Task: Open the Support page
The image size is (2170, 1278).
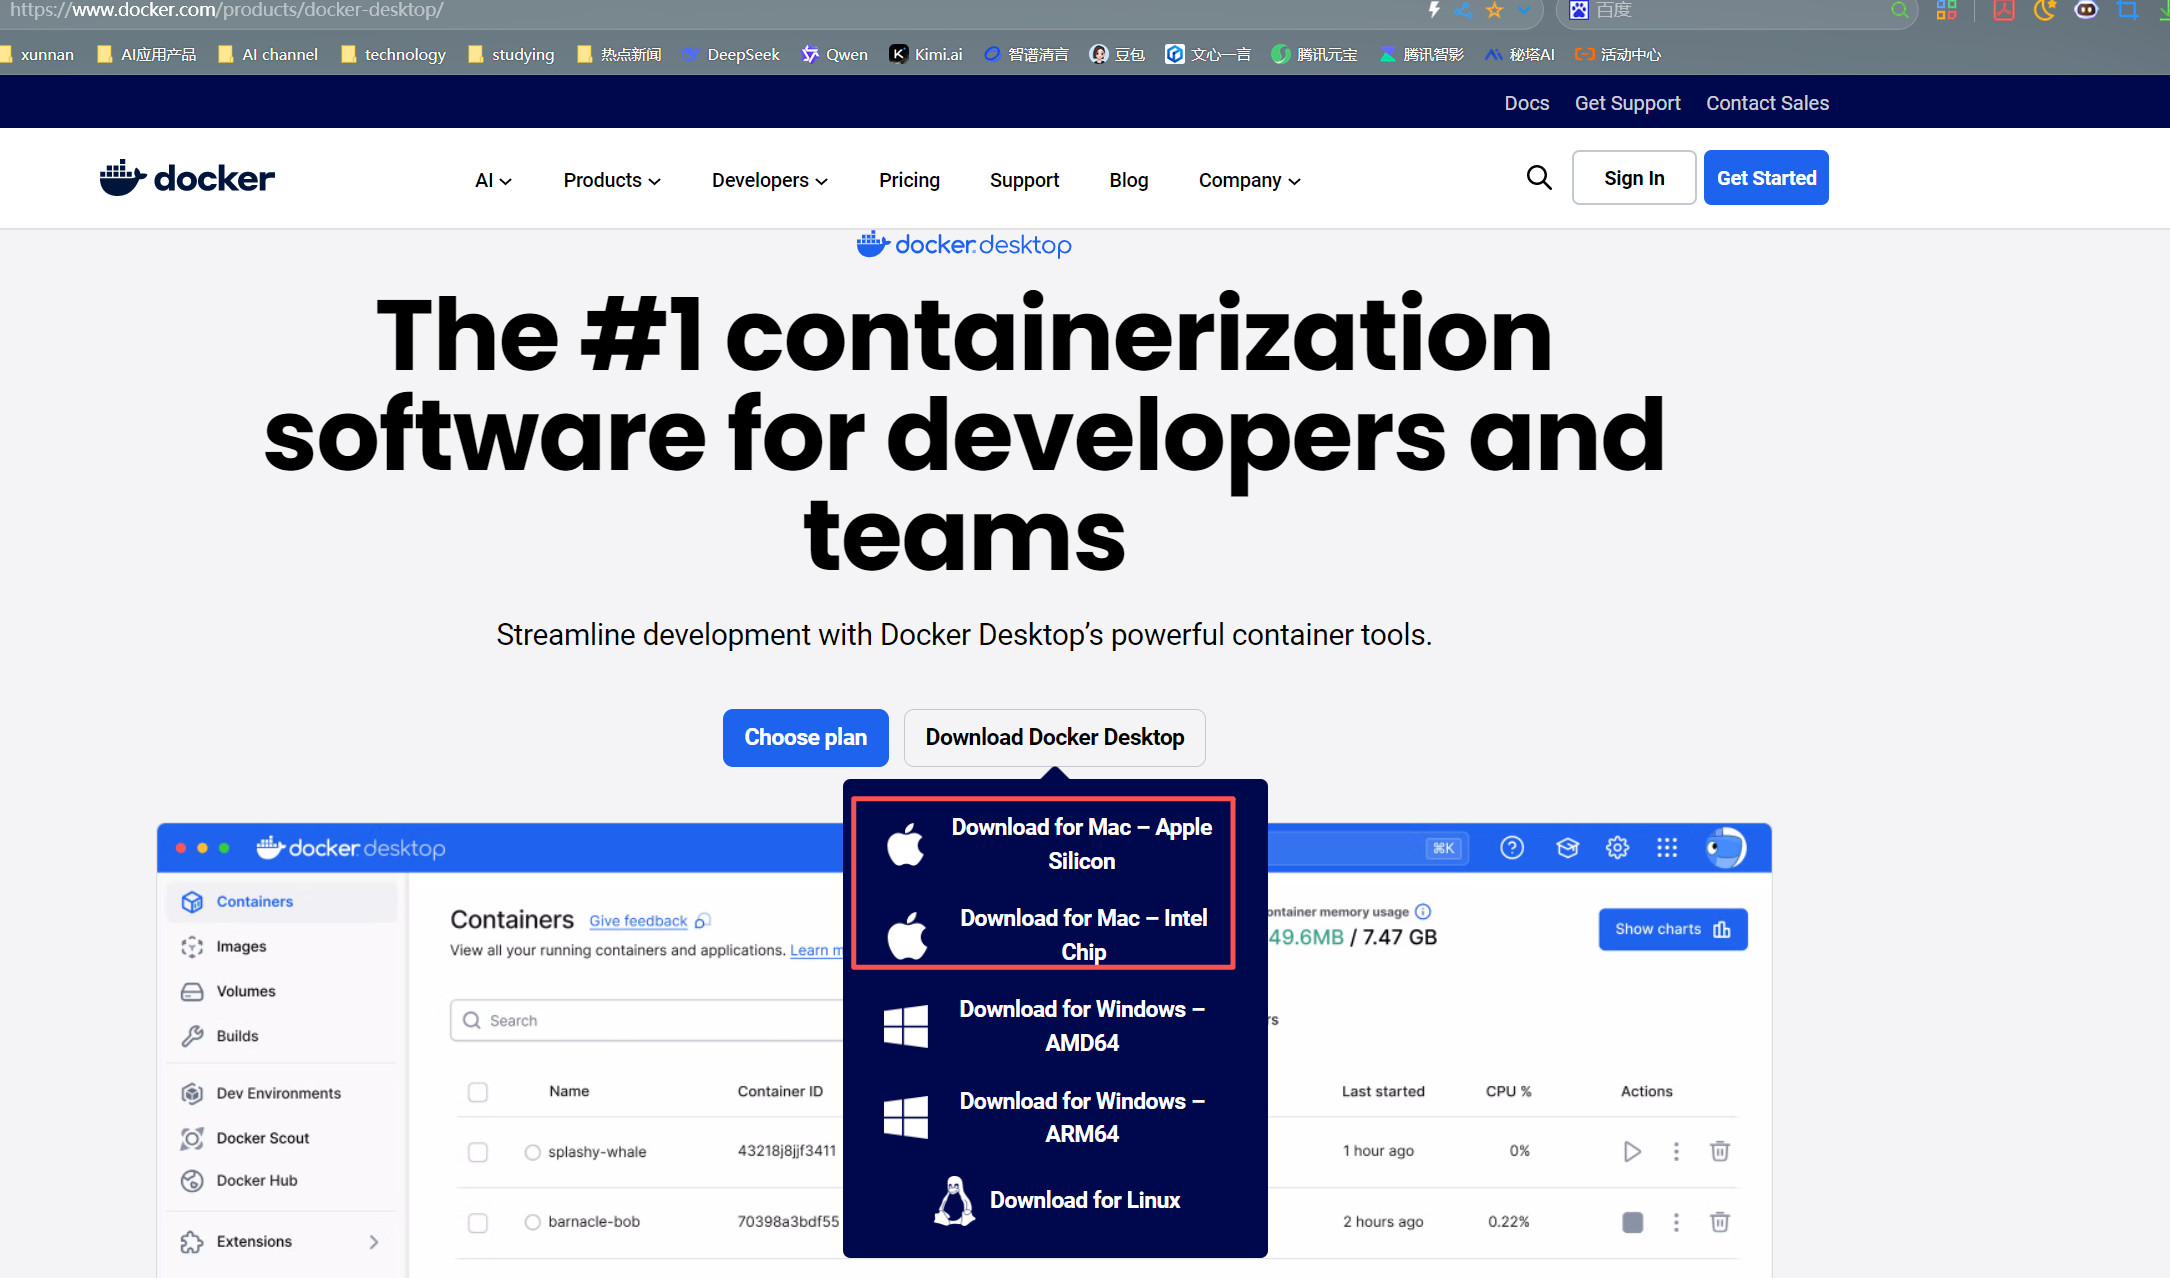Action: click(1024, 181)
